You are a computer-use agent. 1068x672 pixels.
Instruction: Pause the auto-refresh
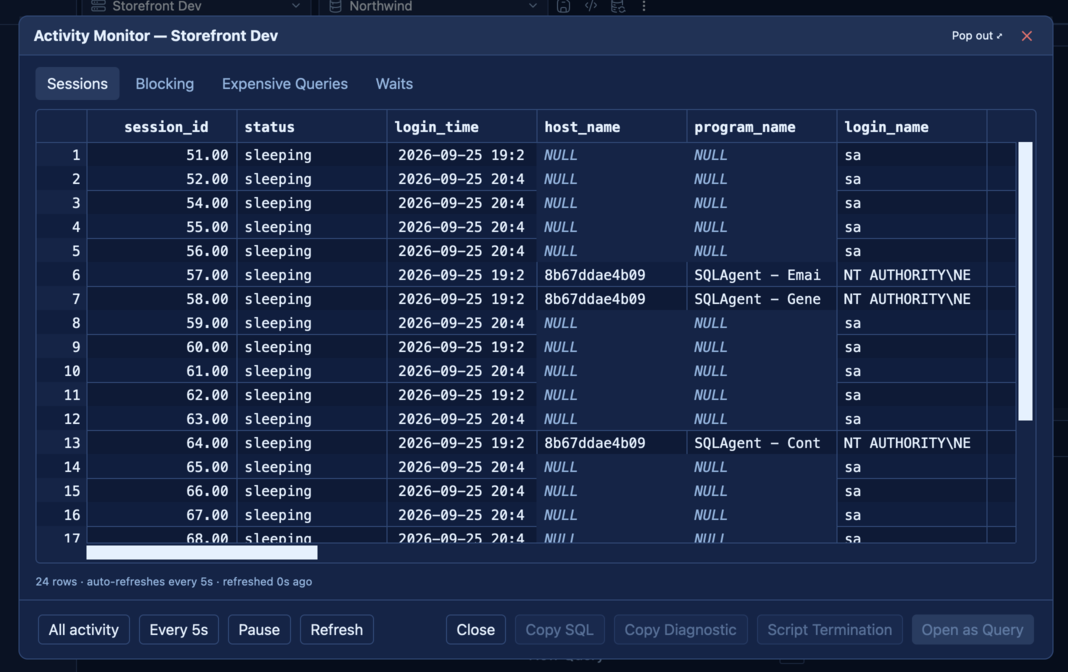pos(259,630)
